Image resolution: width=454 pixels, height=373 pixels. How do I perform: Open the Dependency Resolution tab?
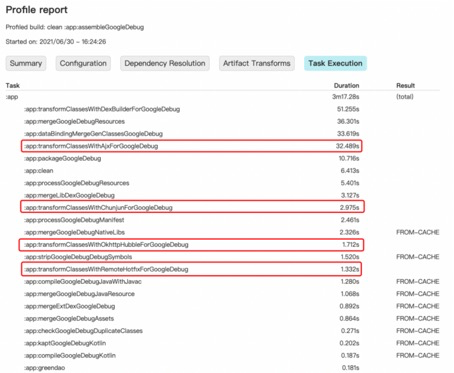165,63
